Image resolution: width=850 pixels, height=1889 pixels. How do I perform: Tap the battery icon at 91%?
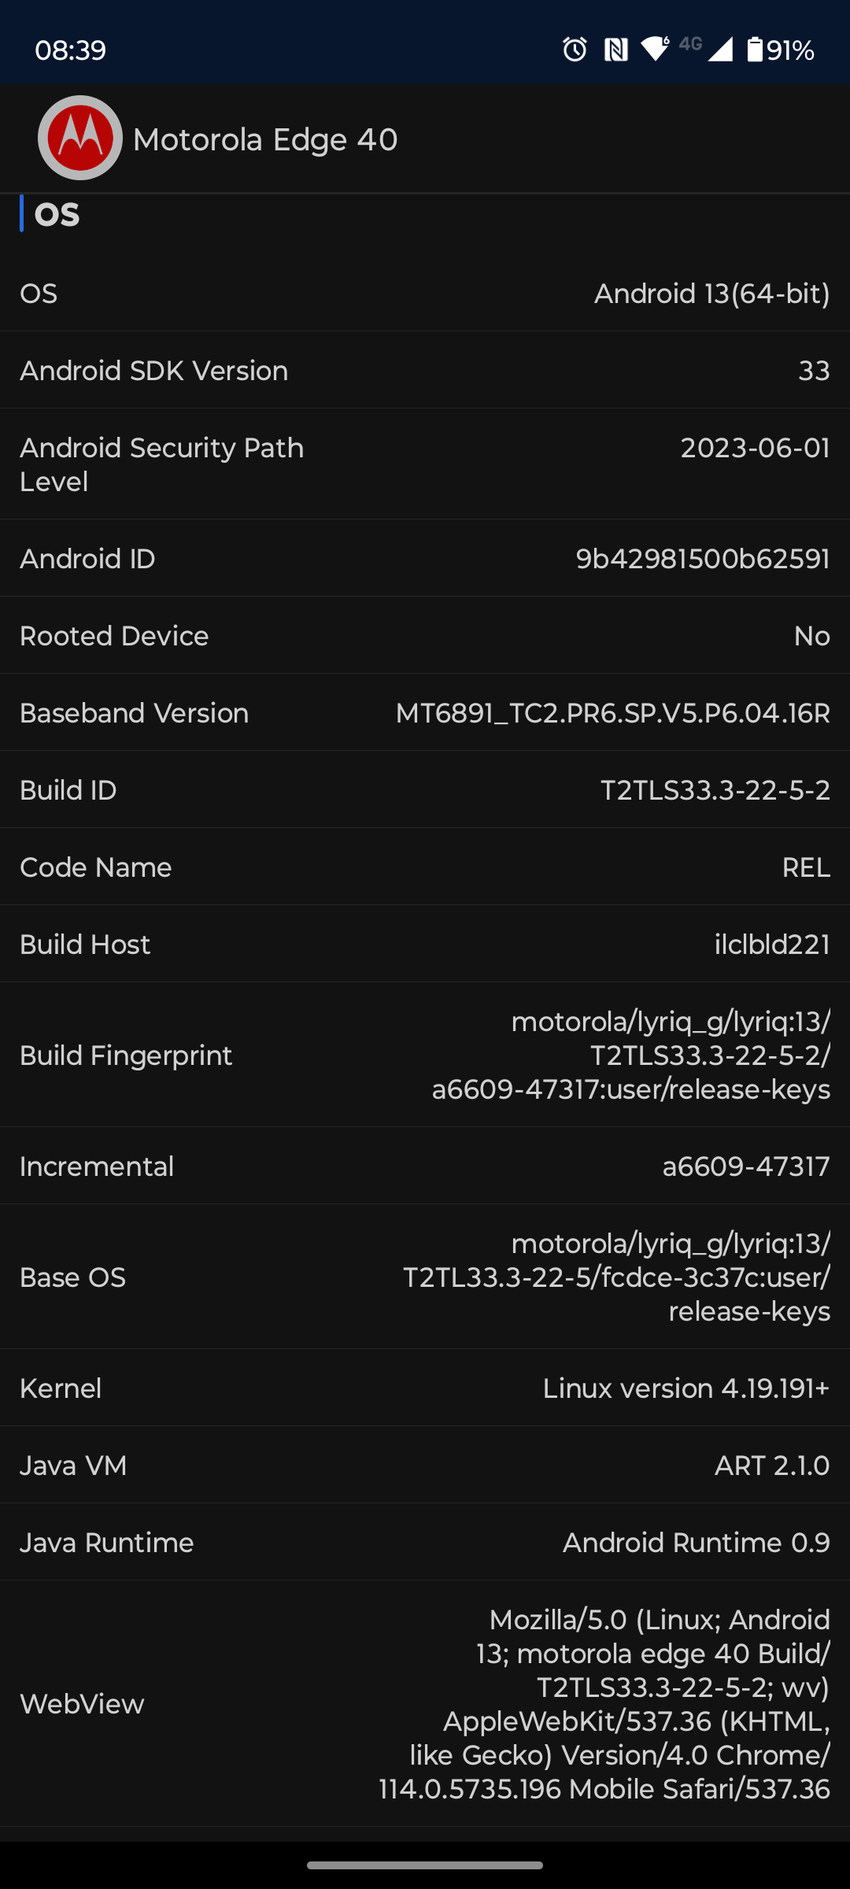click(755, 49)
